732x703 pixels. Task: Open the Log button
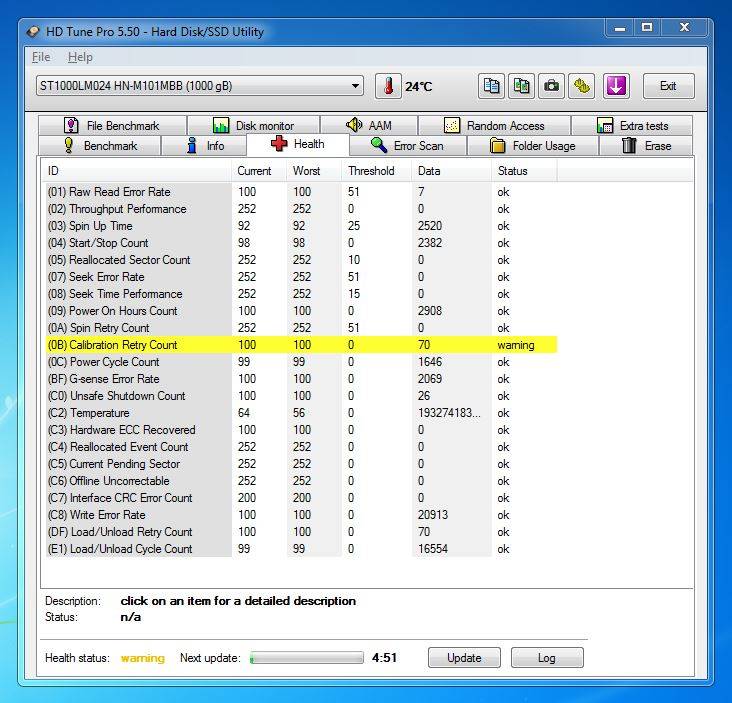[547, 658]
